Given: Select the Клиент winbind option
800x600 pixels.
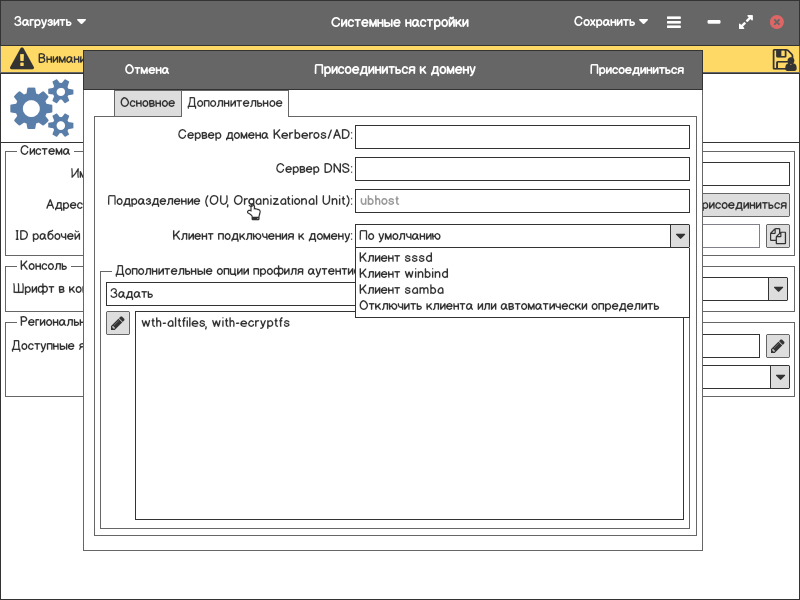Looking at the screenshot, I should (x=403, y=274).
